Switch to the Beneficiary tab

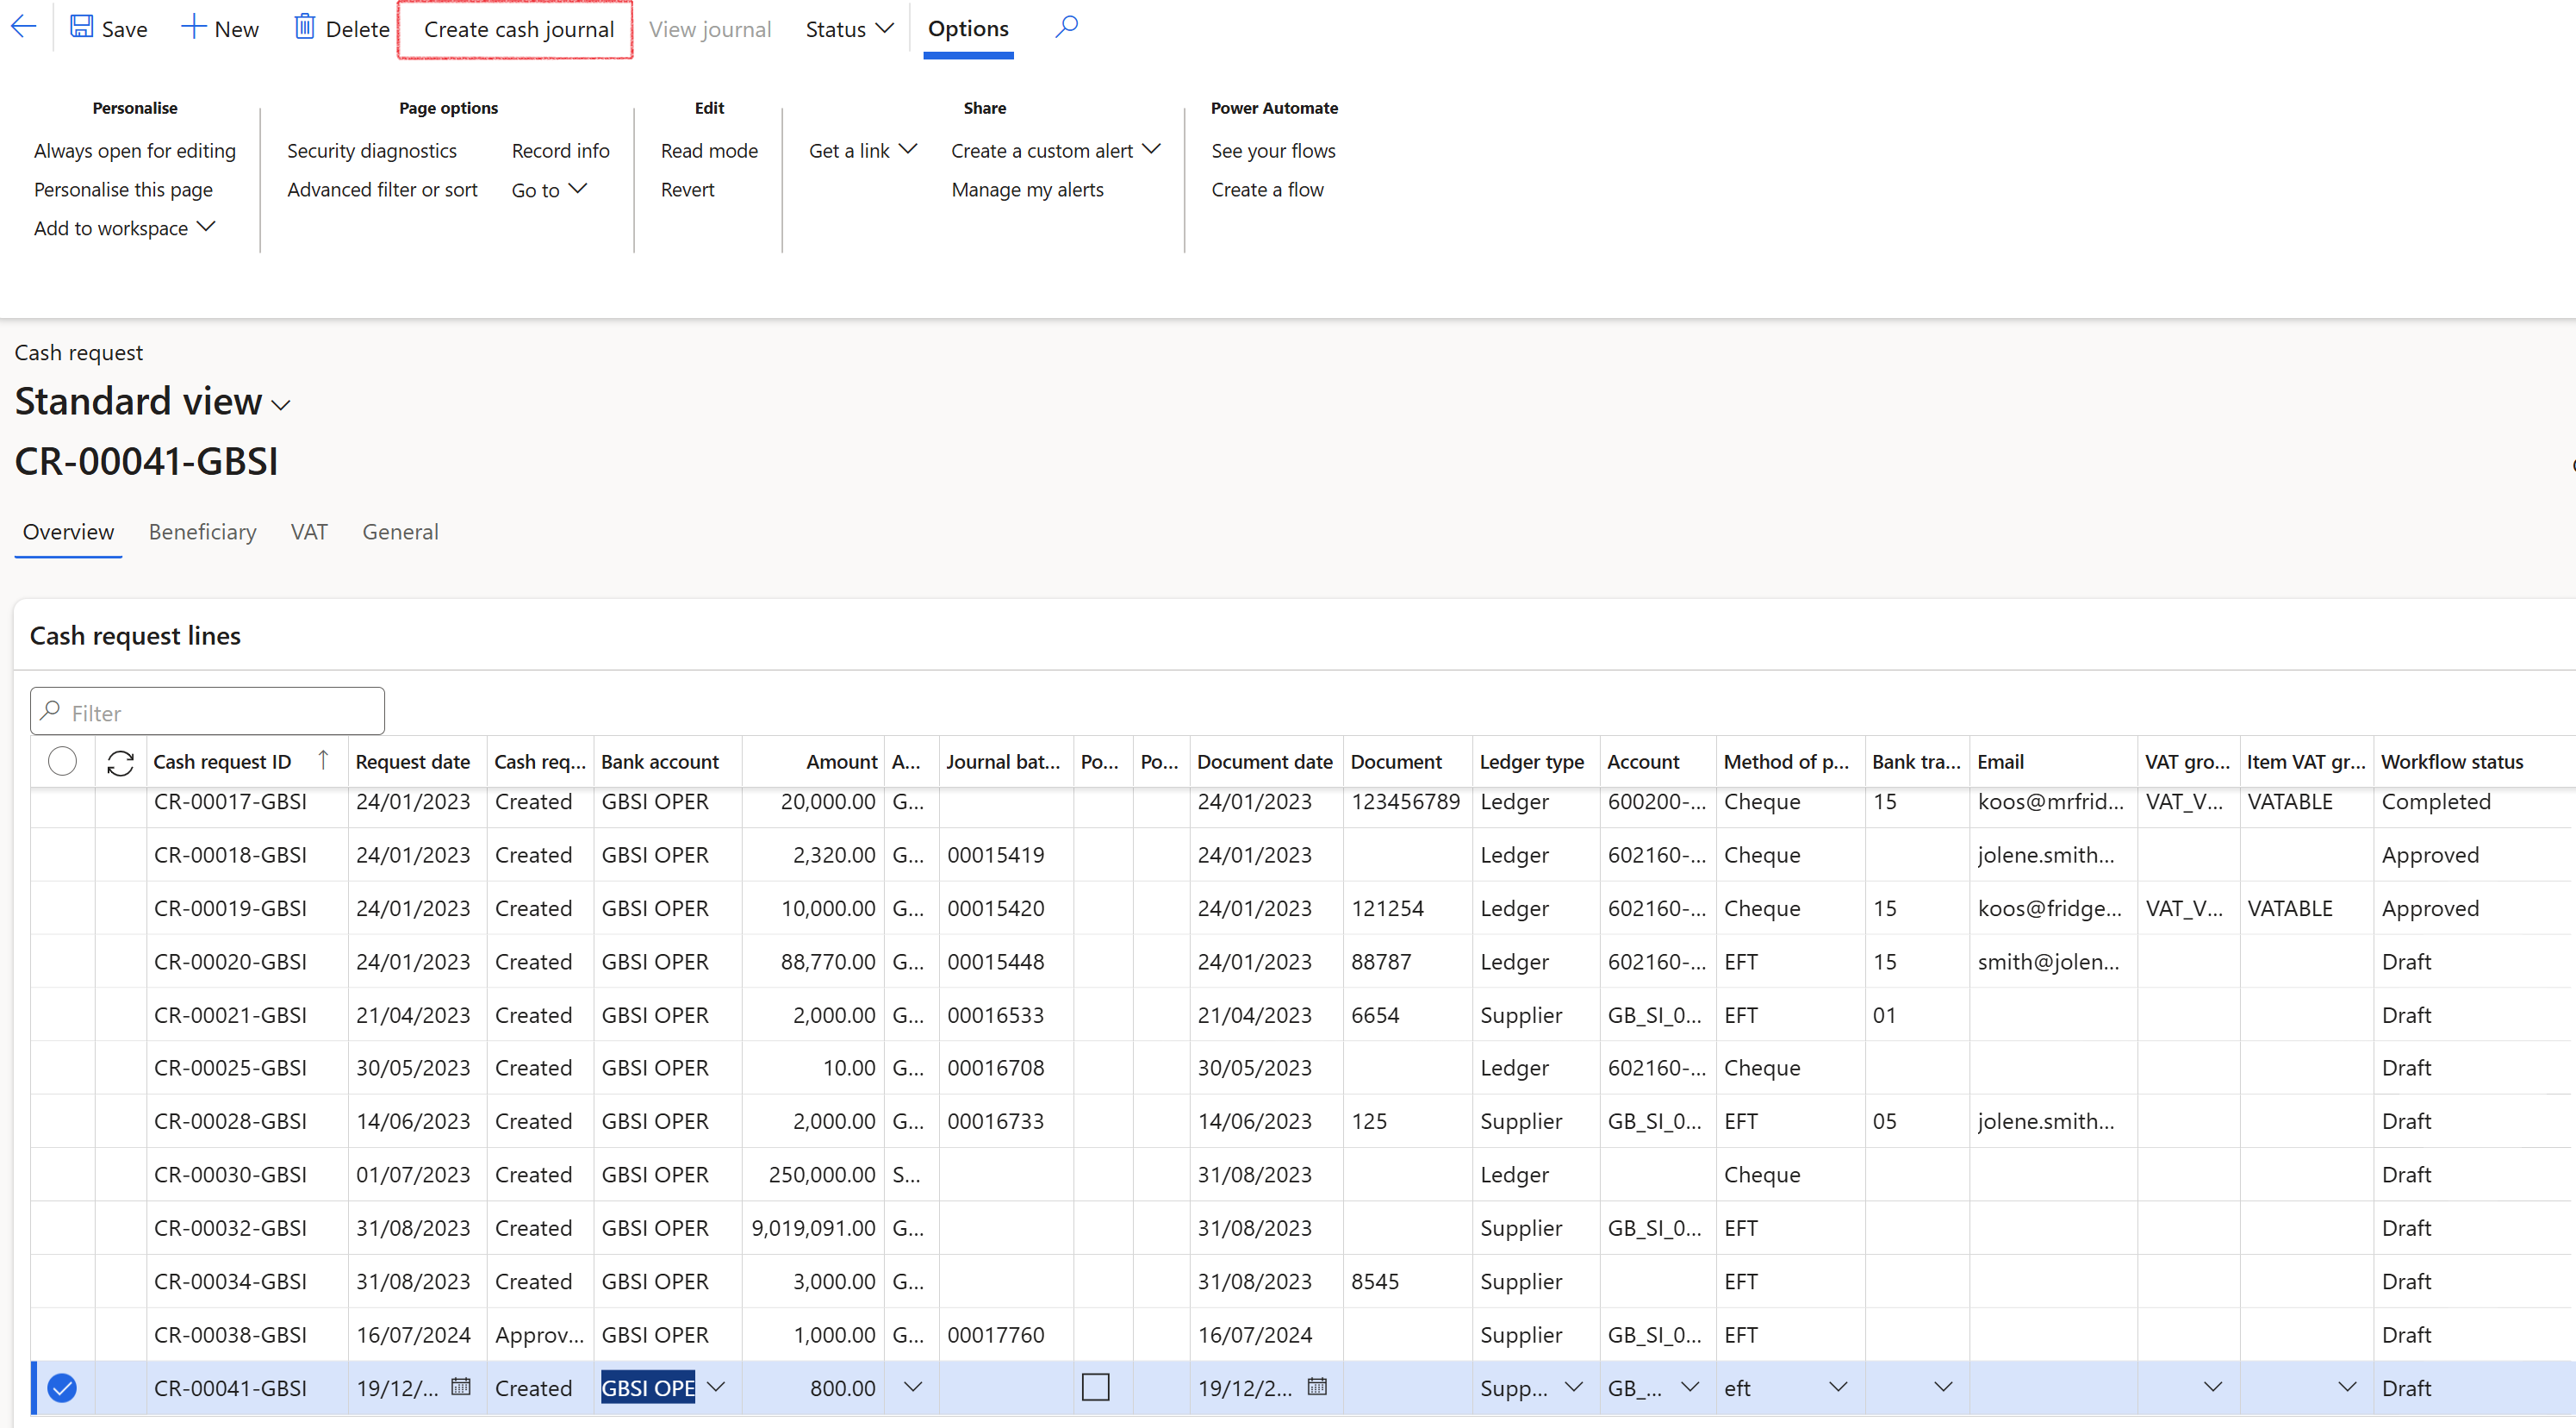(202, 531)
